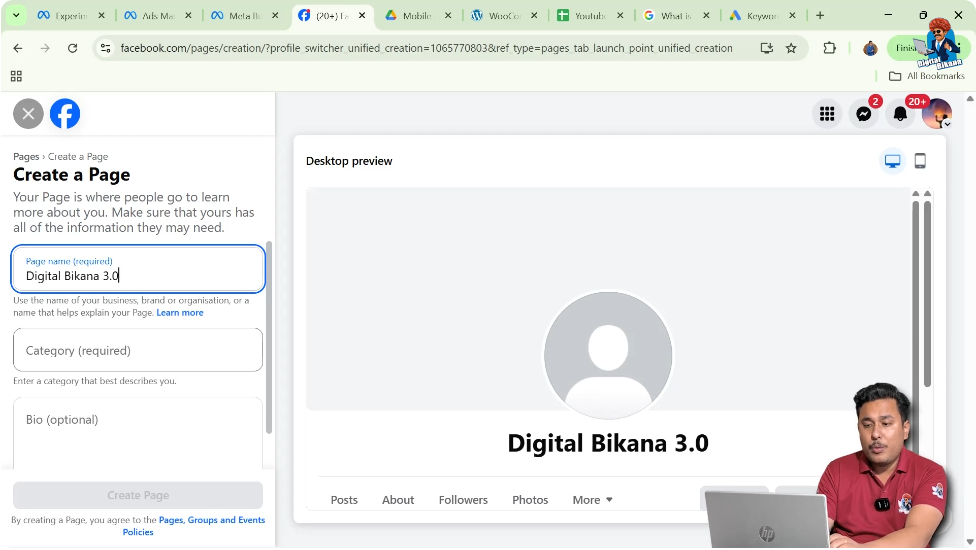
Task: Open the Extensions puzzle icon
Action: [829, 48]
